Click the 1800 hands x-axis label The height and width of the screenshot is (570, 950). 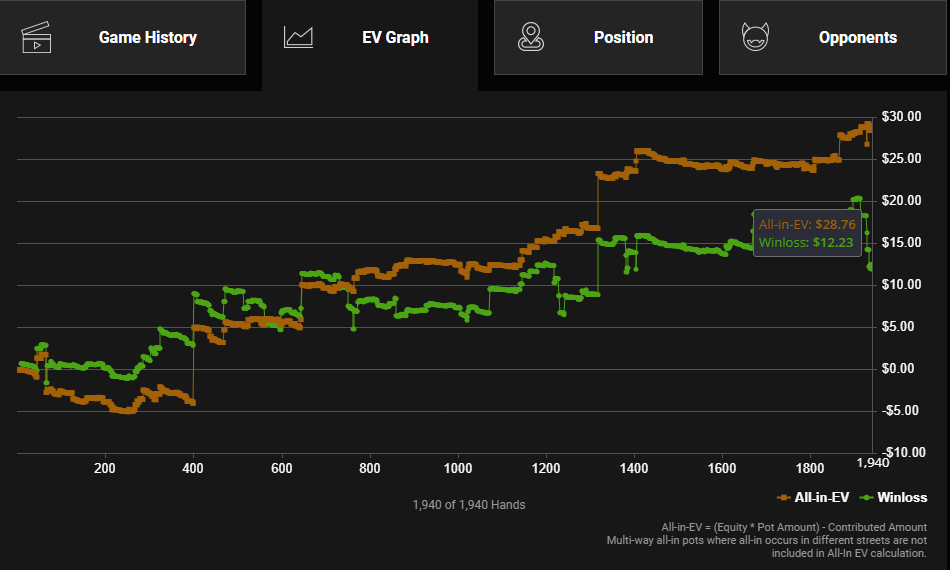[x=810, y=468]
